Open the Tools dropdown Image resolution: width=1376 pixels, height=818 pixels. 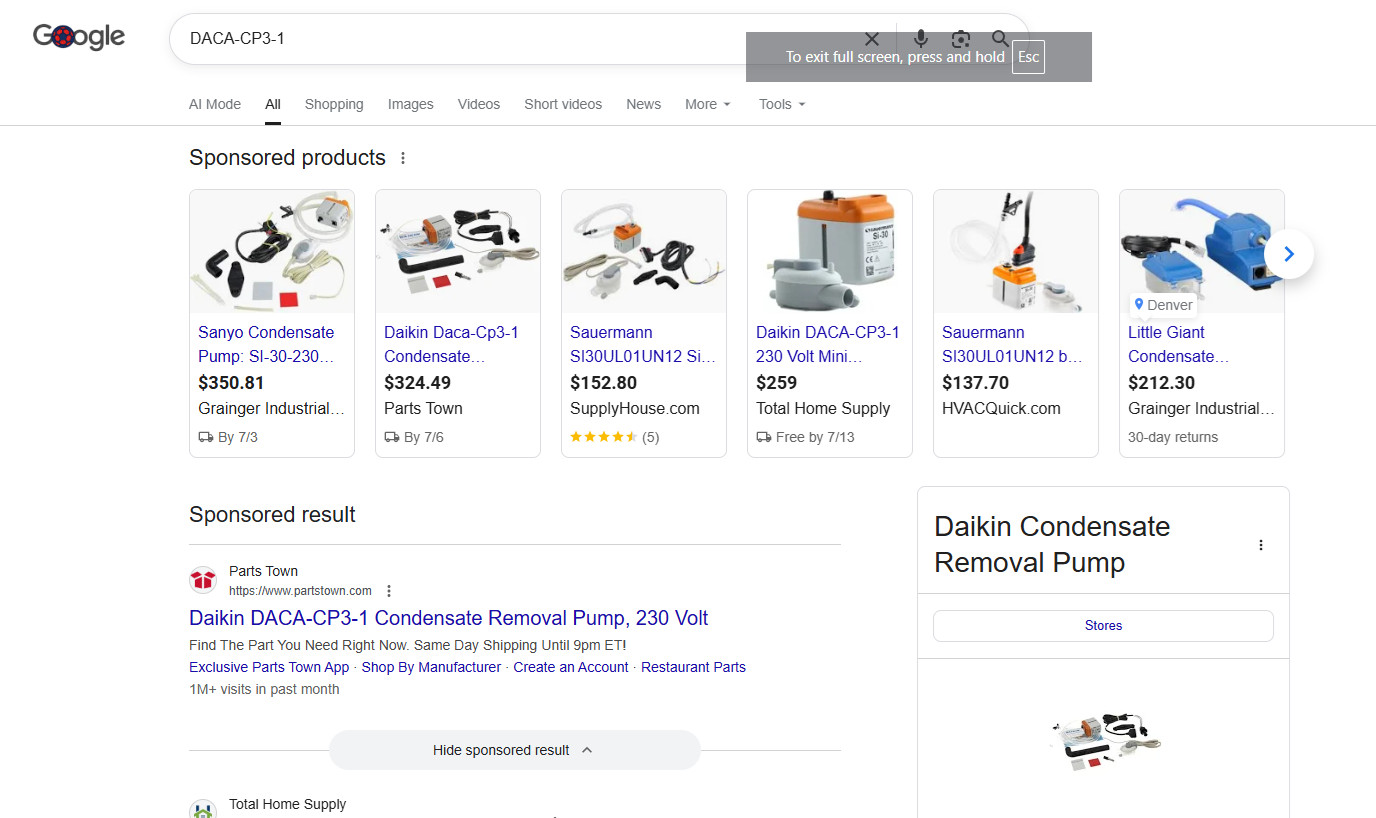click(782, 104)
